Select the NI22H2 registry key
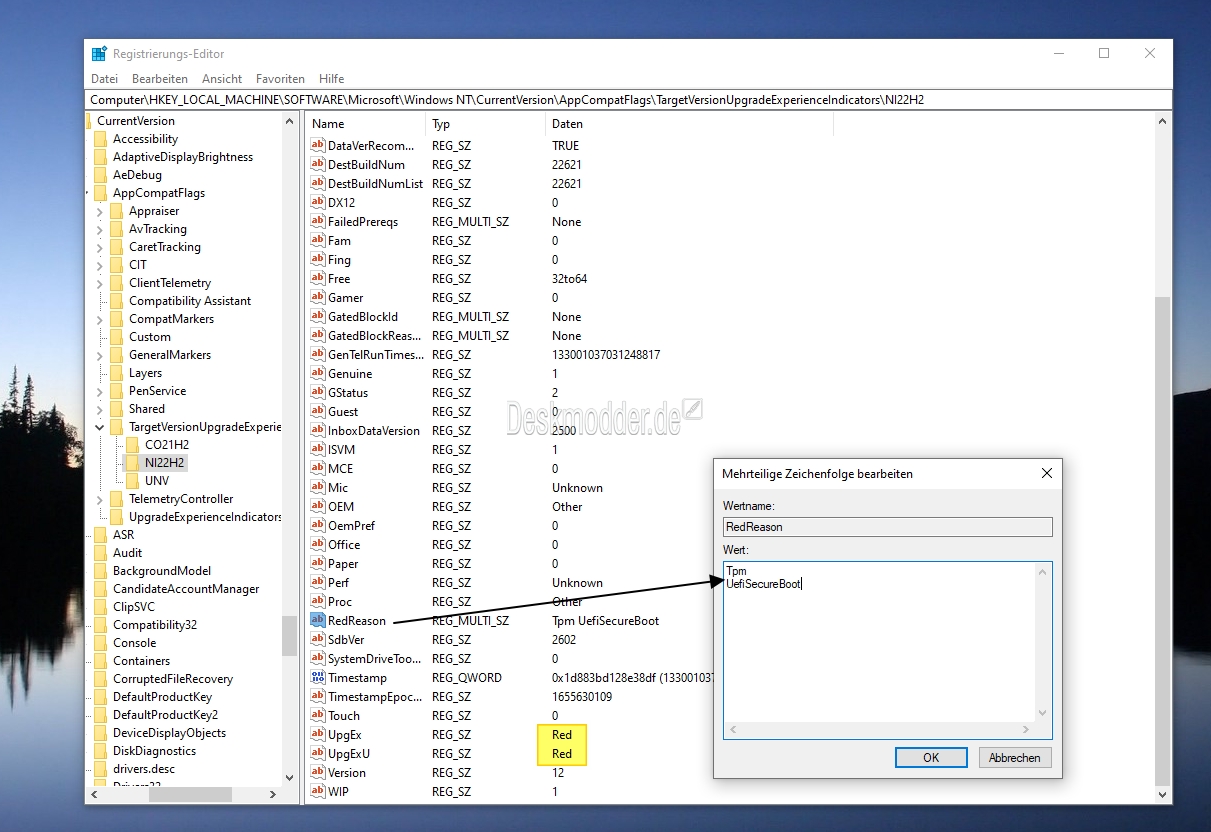This screenshot has width=1211, height=832. click(165, 462)
